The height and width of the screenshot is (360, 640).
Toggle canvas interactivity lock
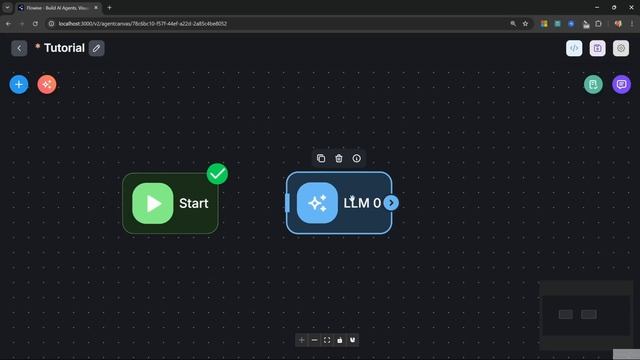click(340, 340)
